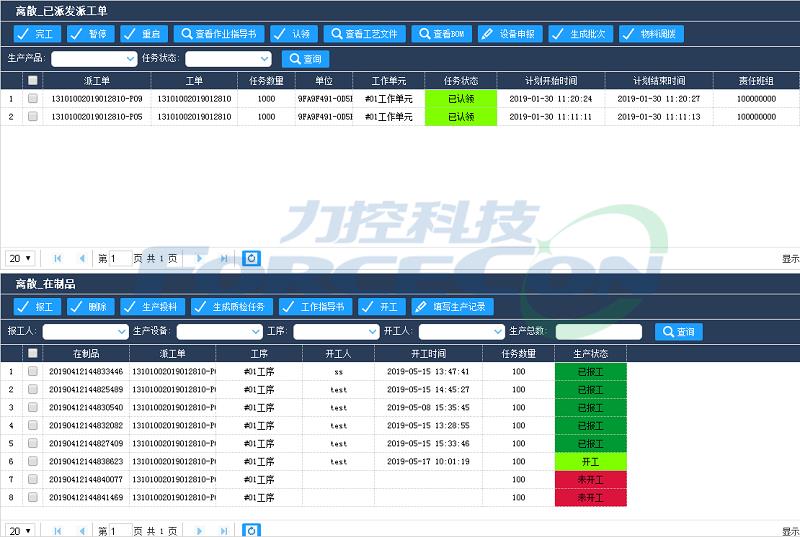This screenshot has height=537, width=800.
Task: Click the 完工 button in the dispatched orders toolbar
Action: click(x=37, y=34)
